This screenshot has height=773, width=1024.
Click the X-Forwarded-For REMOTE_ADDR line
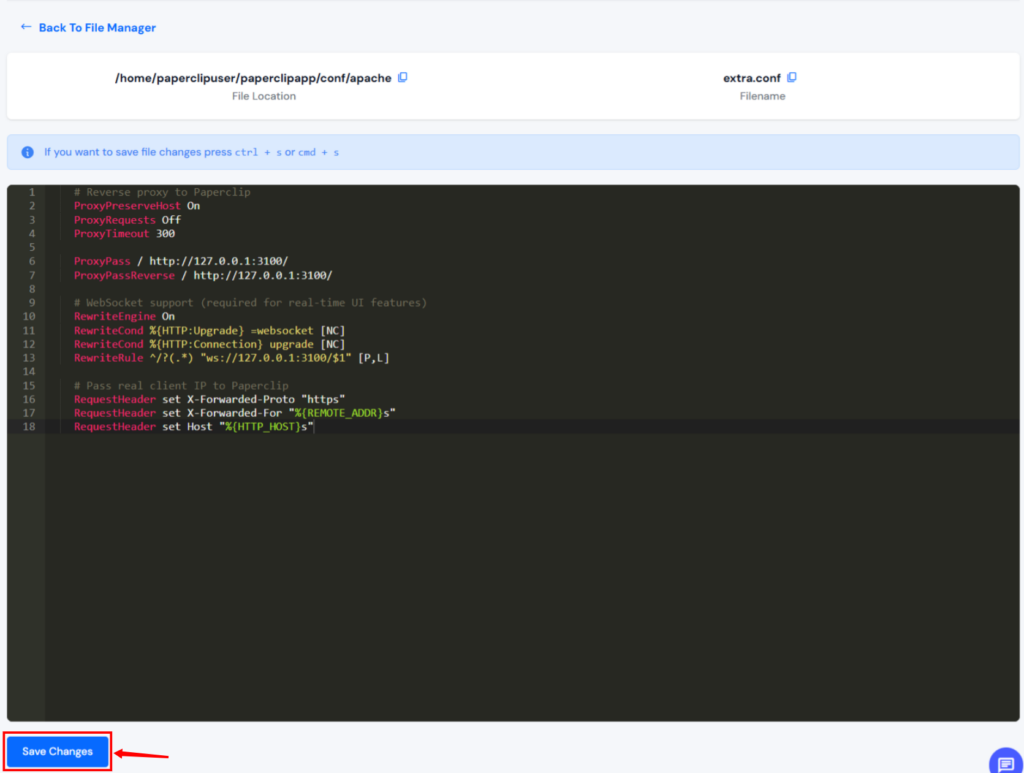click(235, 413)
